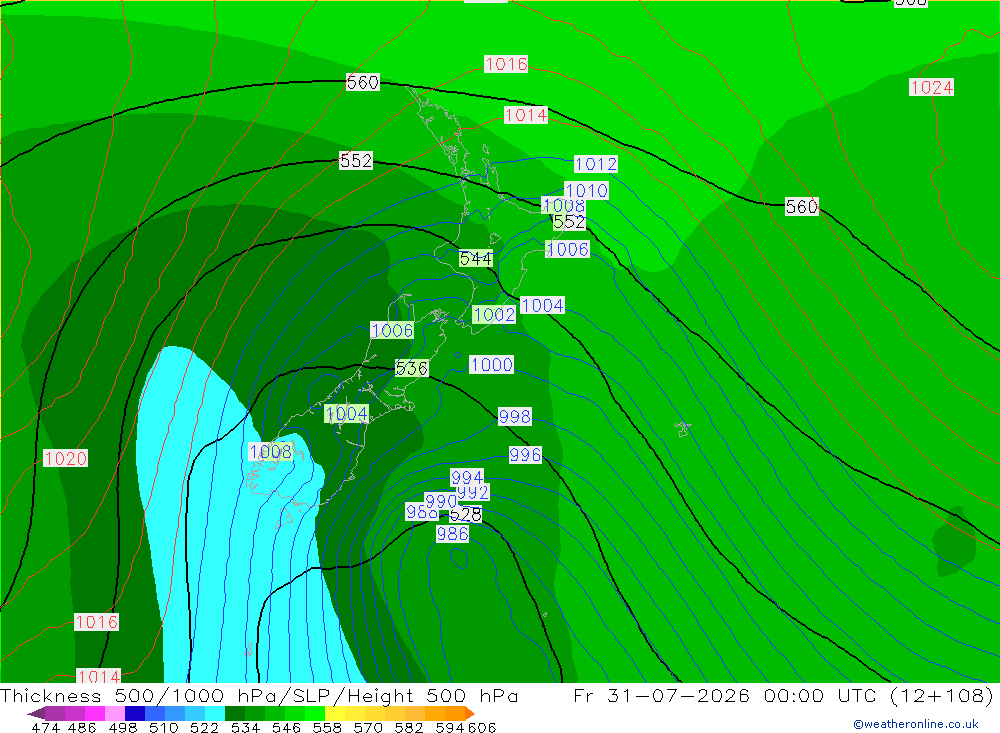
Task: Click the 536 height contour label
Action: click(411, 368)
